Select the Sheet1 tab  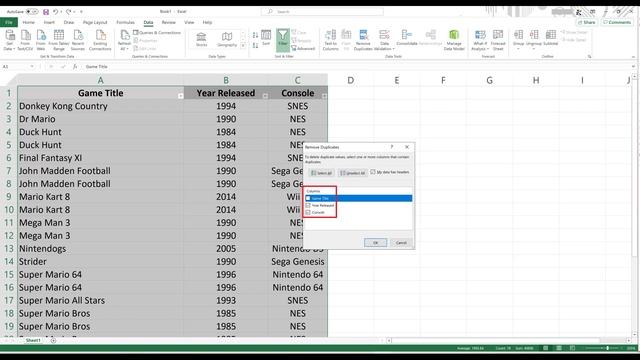[x=33, y=340]
